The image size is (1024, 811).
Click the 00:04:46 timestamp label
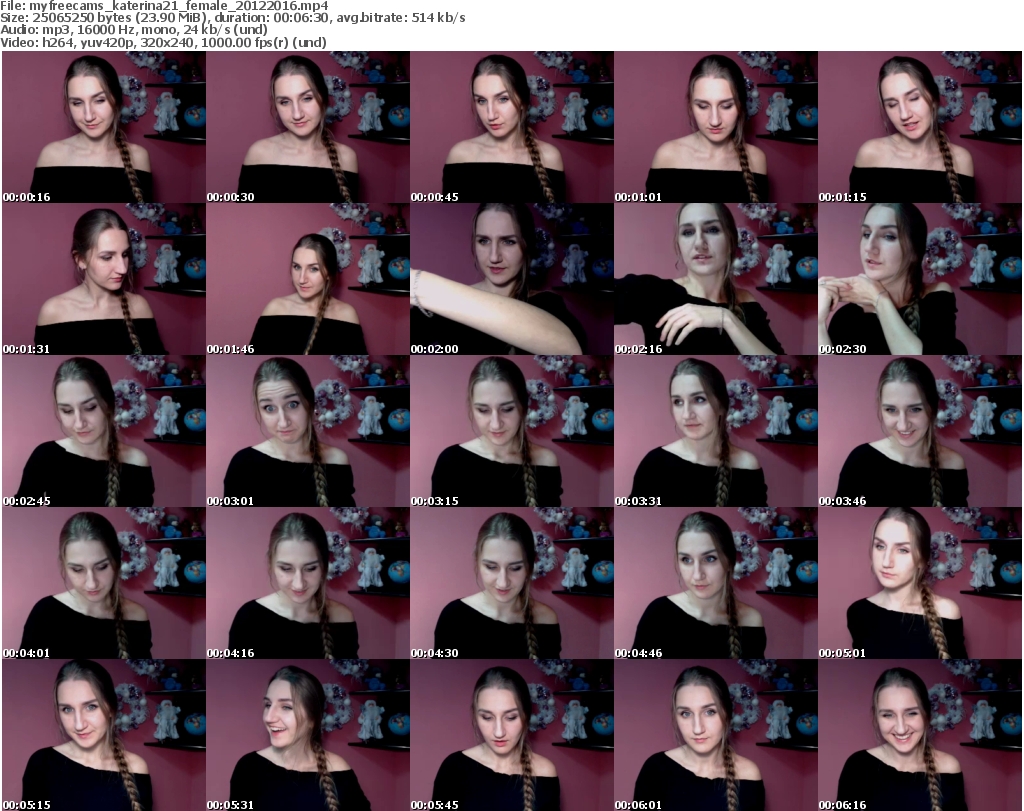pos(639,653)
